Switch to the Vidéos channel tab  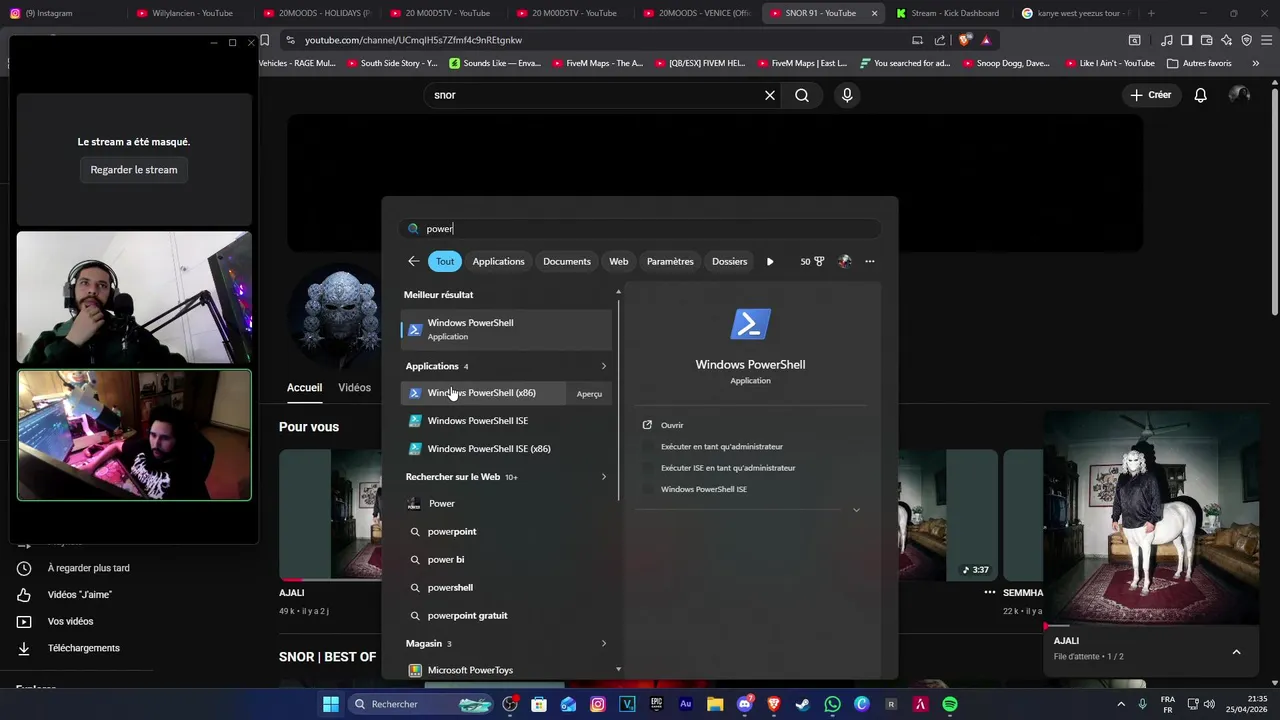(354, 388)
